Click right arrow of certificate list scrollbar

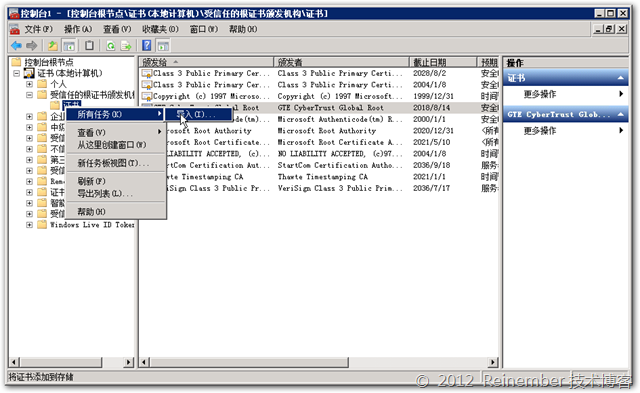pyautogui.click(x=493, y=362)
